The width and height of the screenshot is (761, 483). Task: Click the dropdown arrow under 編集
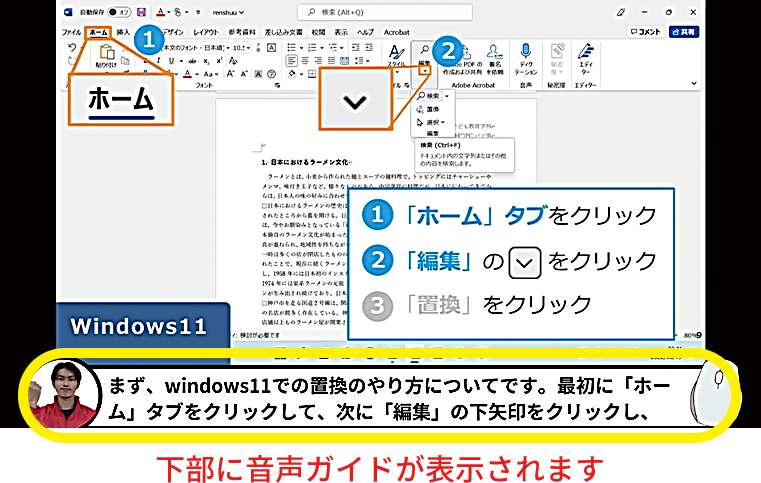[425, 71]
